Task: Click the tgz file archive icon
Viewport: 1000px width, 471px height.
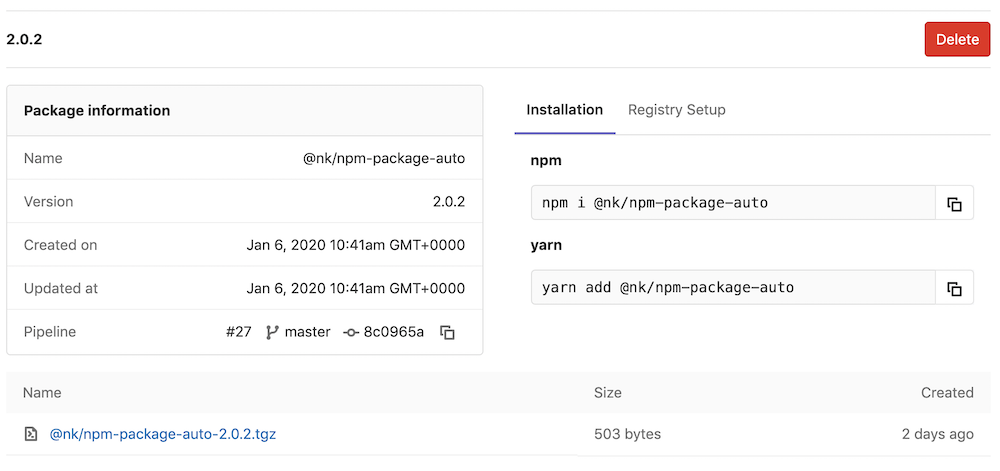Action: point(31,434)
